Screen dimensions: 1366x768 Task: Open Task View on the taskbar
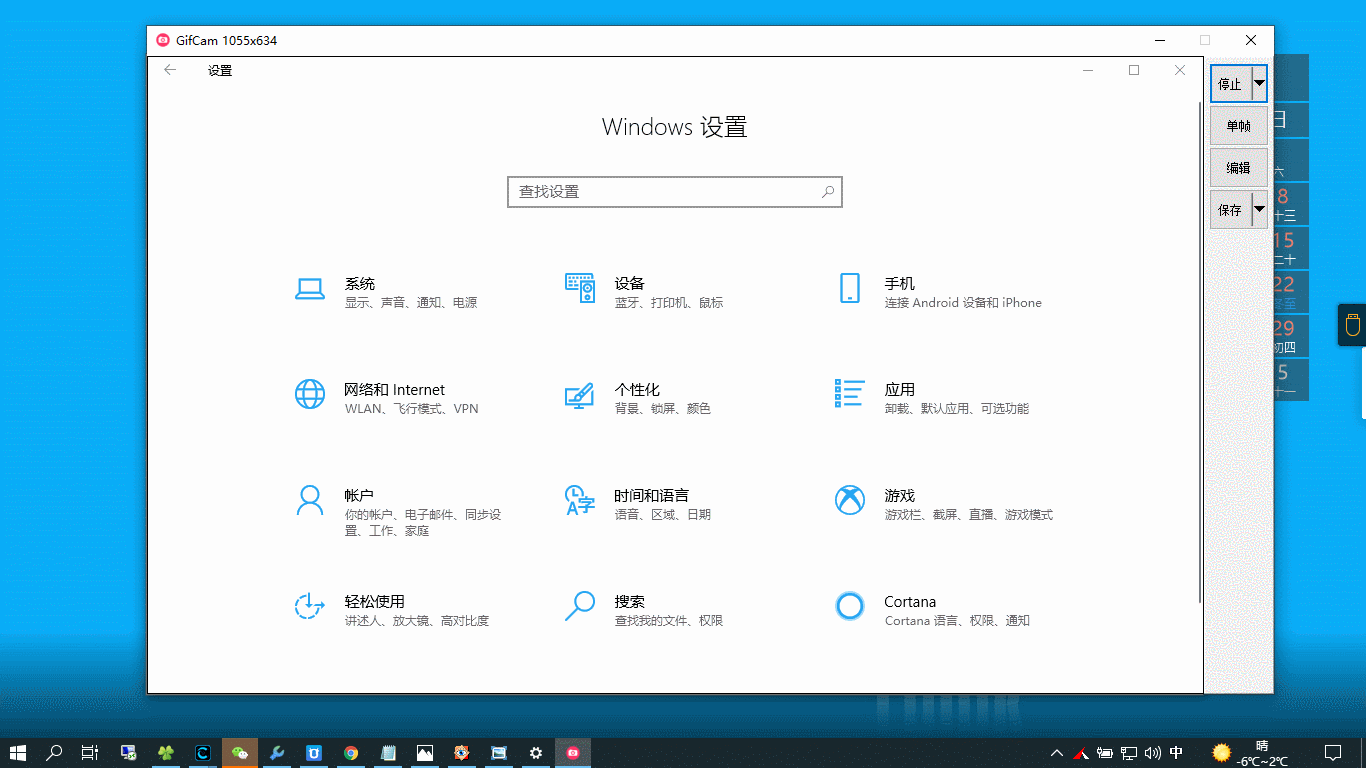coord(90,753)
